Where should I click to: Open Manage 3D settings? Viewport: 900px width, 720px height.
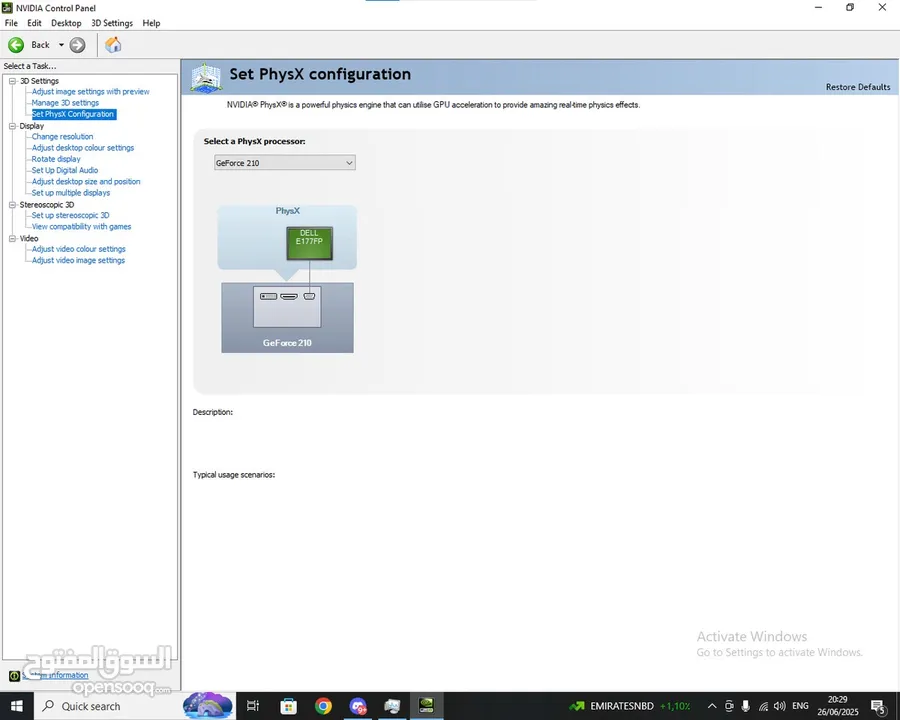point(65,103)
